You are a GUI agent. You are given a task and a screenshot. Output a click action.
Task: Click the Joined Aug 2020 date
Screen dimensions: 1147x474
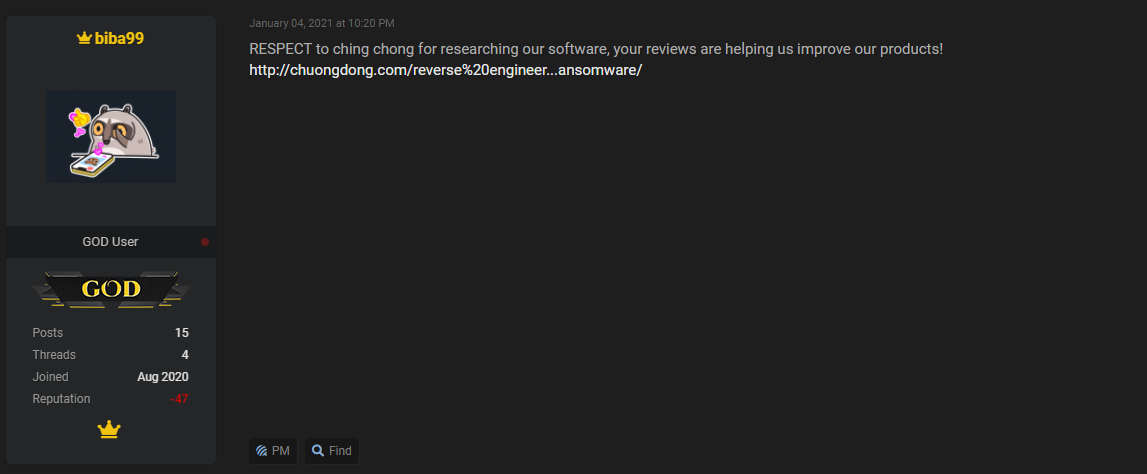point(163,377)
